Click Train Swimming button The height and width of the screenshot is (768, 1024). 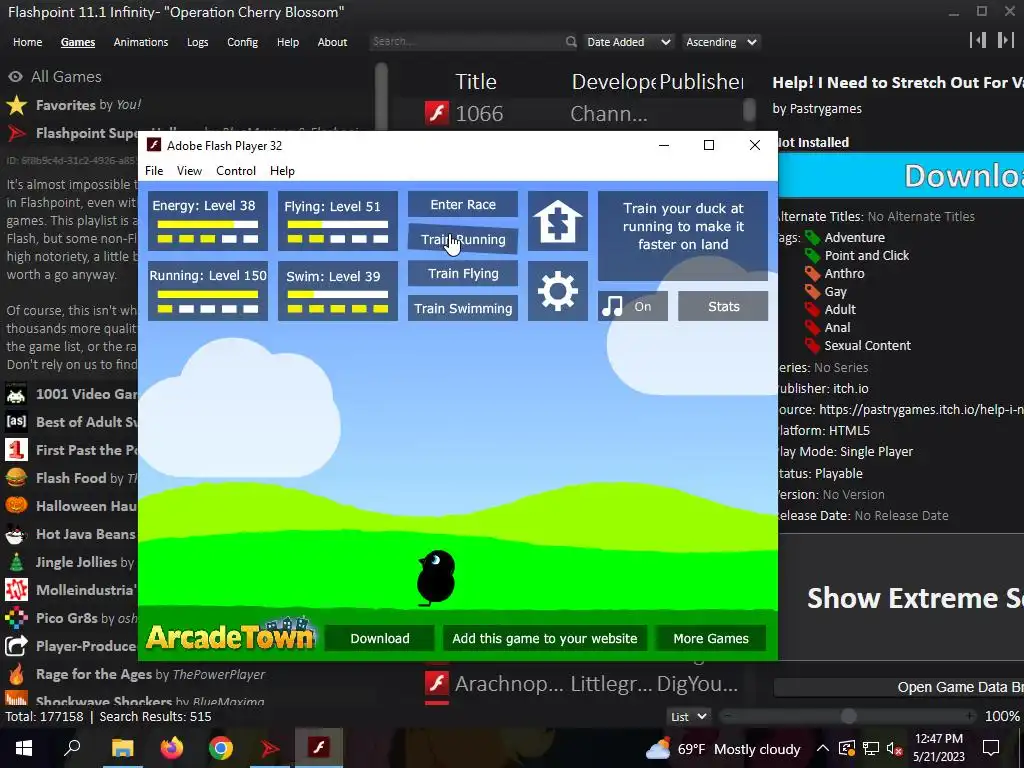[463, 308]
